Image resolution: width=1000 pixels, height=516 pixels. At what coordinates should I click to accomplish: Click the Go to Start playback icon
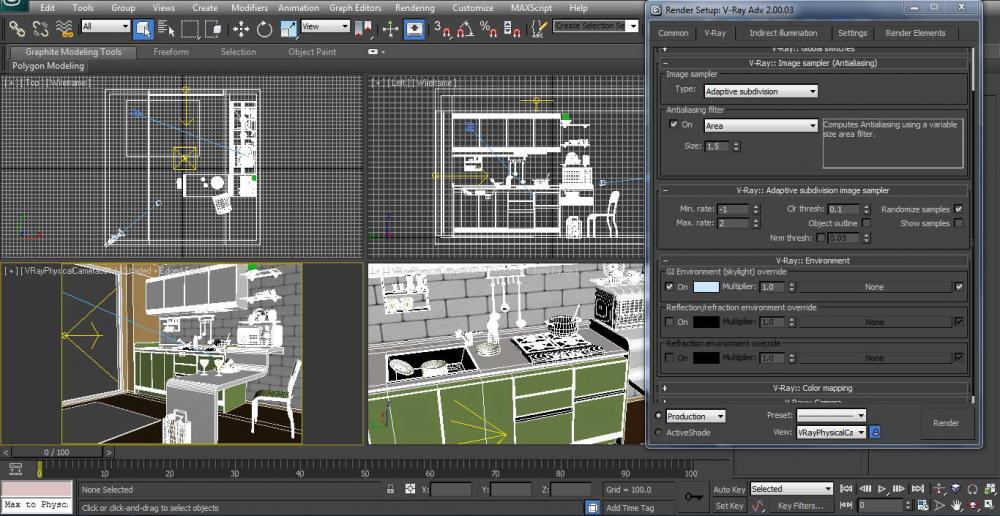[846, 489]
